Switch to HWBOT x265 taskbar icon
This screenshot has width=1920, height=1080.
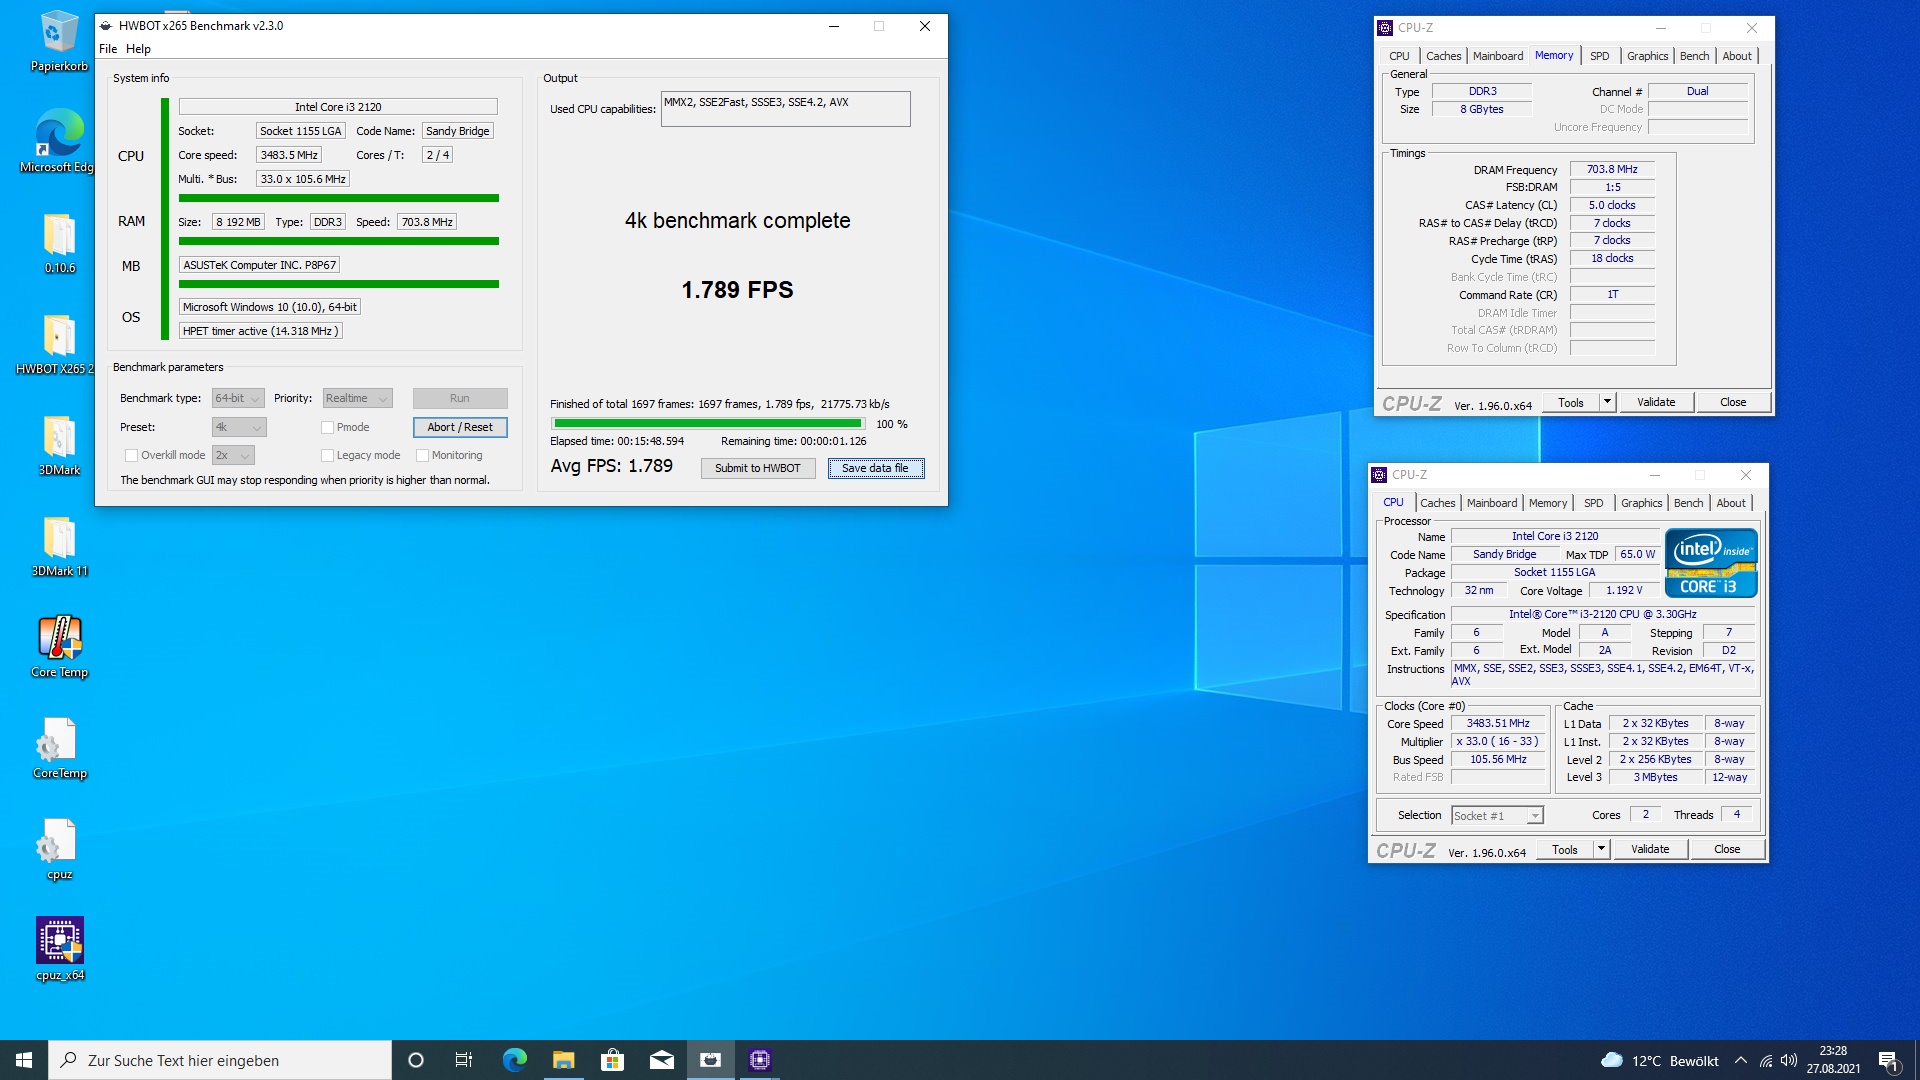pyautogui.click(x=711, y=1060)
